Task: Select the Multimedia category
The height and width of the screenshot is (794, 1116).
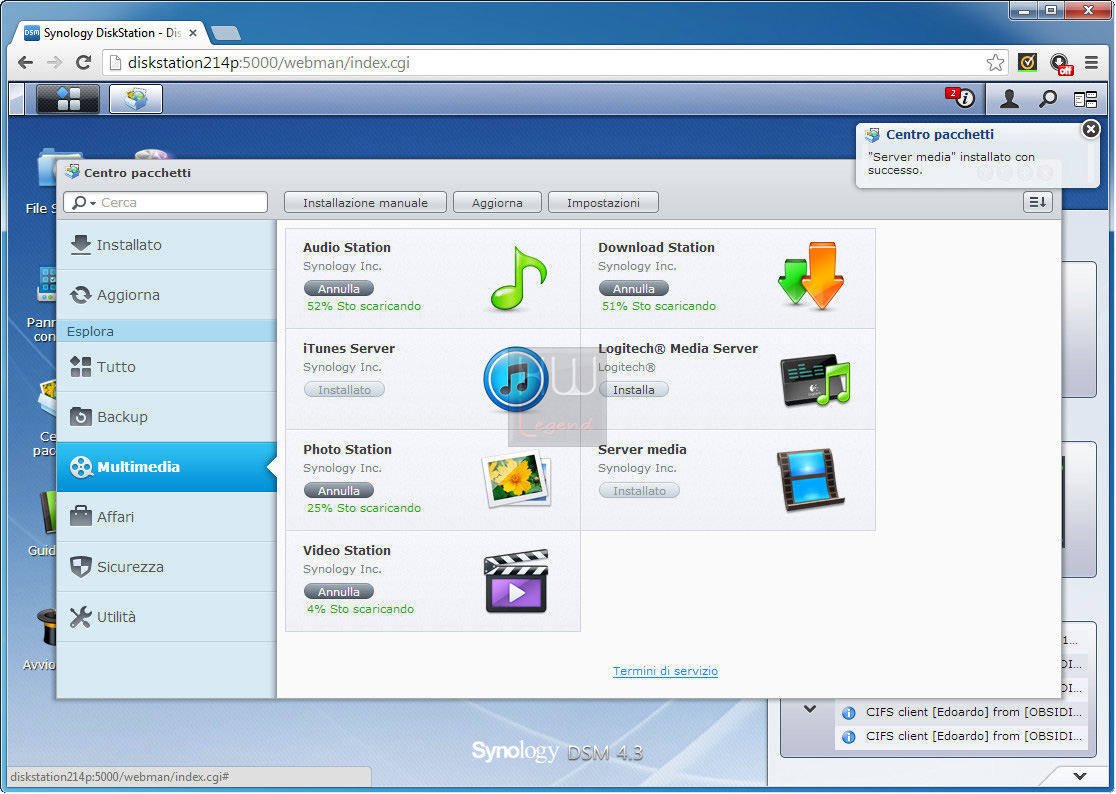Action: pyautogui.click(x=167, y=467)
